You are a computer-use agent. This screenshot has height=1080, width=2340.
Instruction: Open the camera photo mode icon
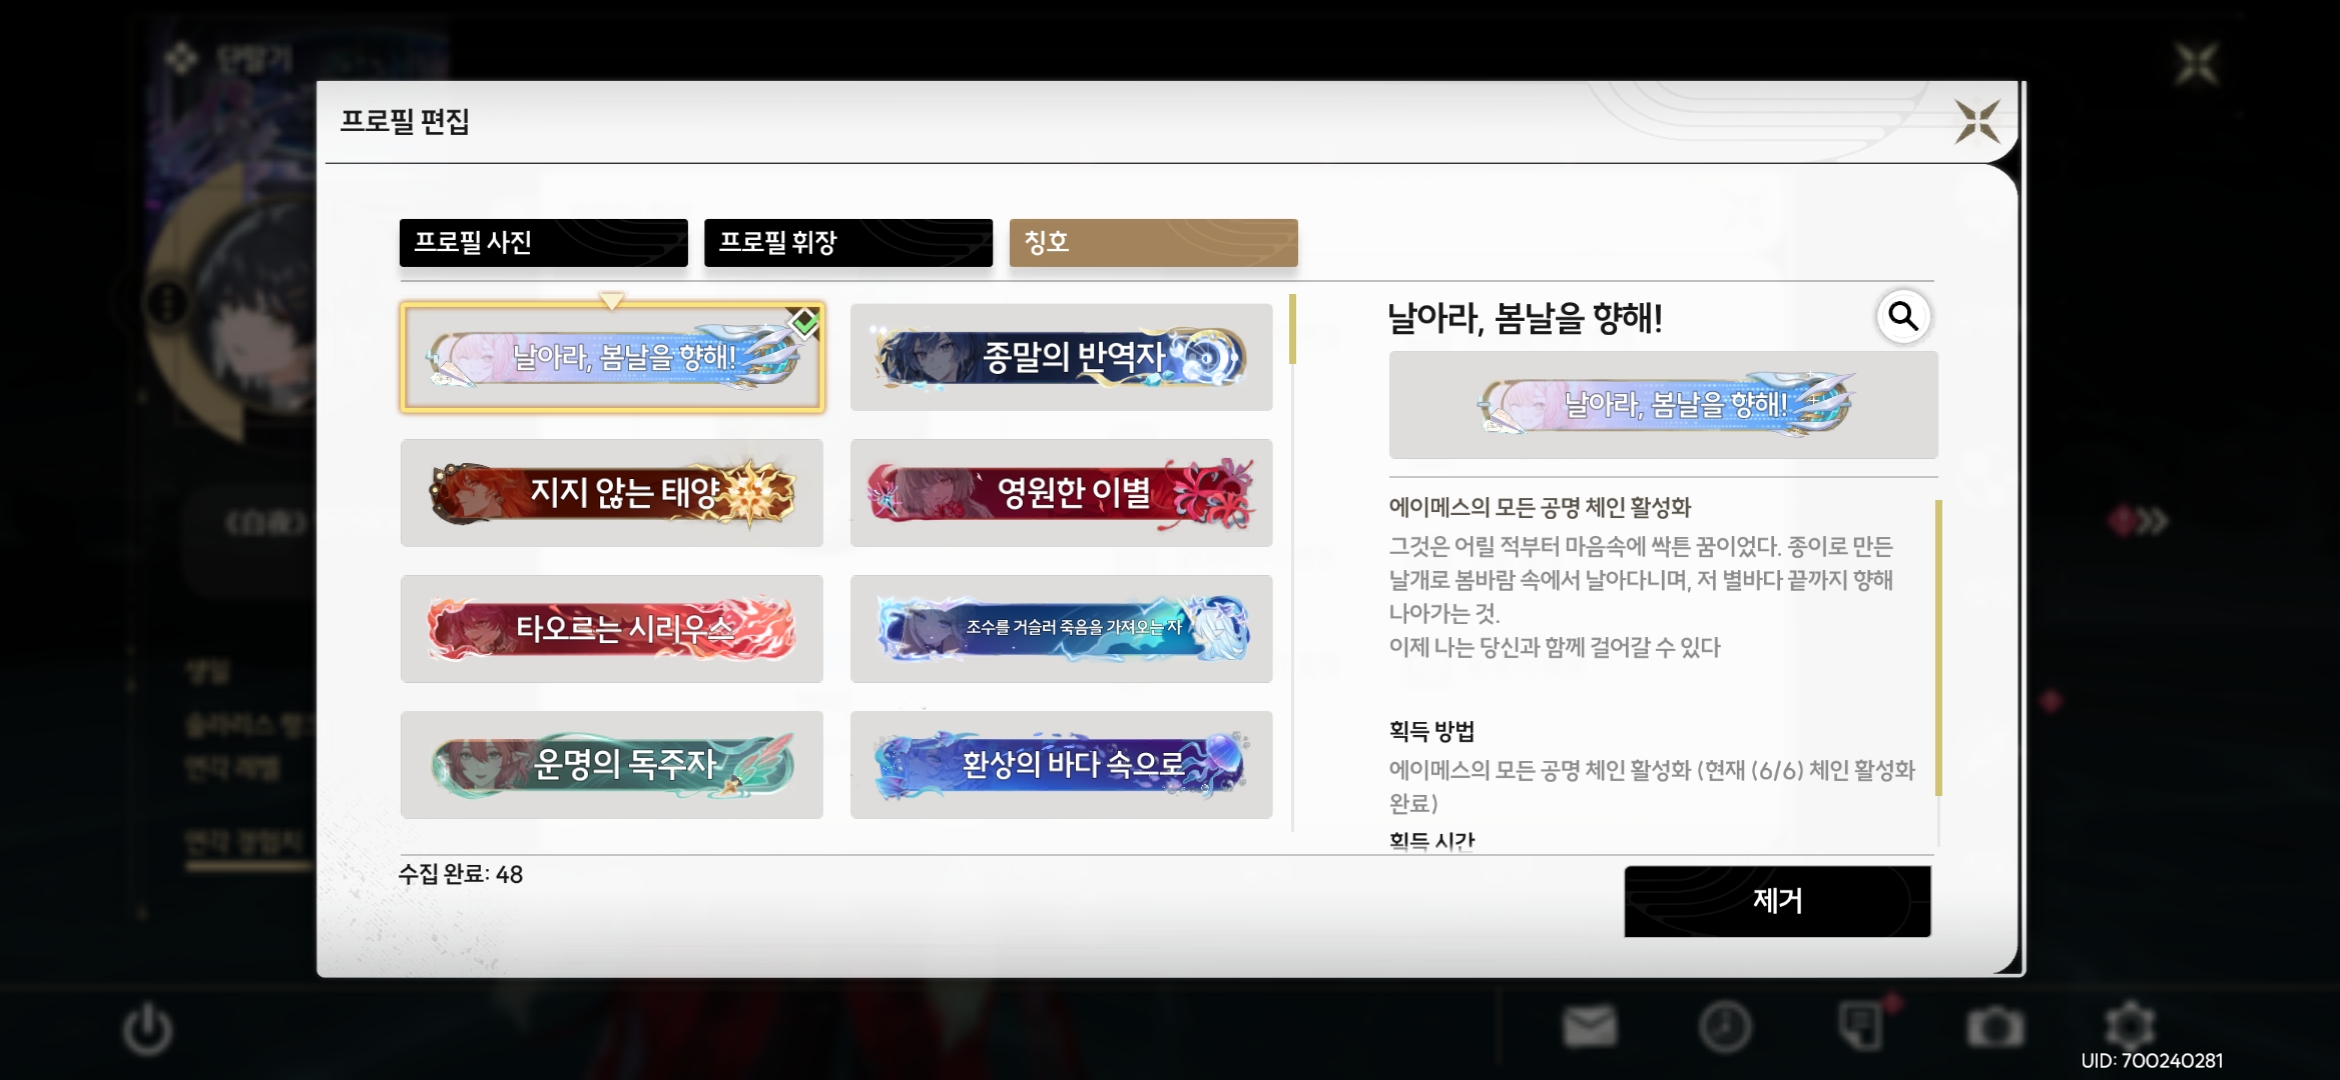1995,1027
